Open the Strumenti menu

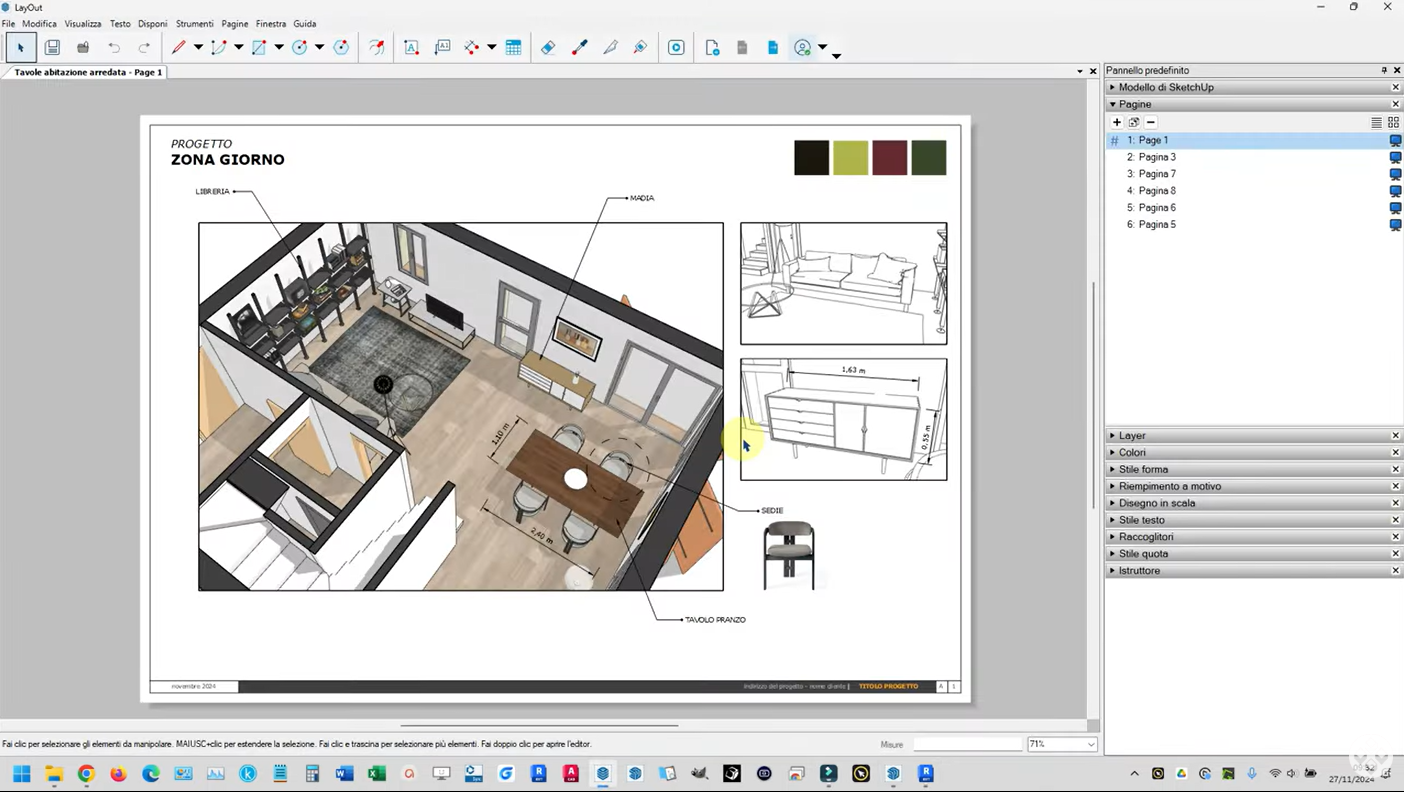click(194, 23)
